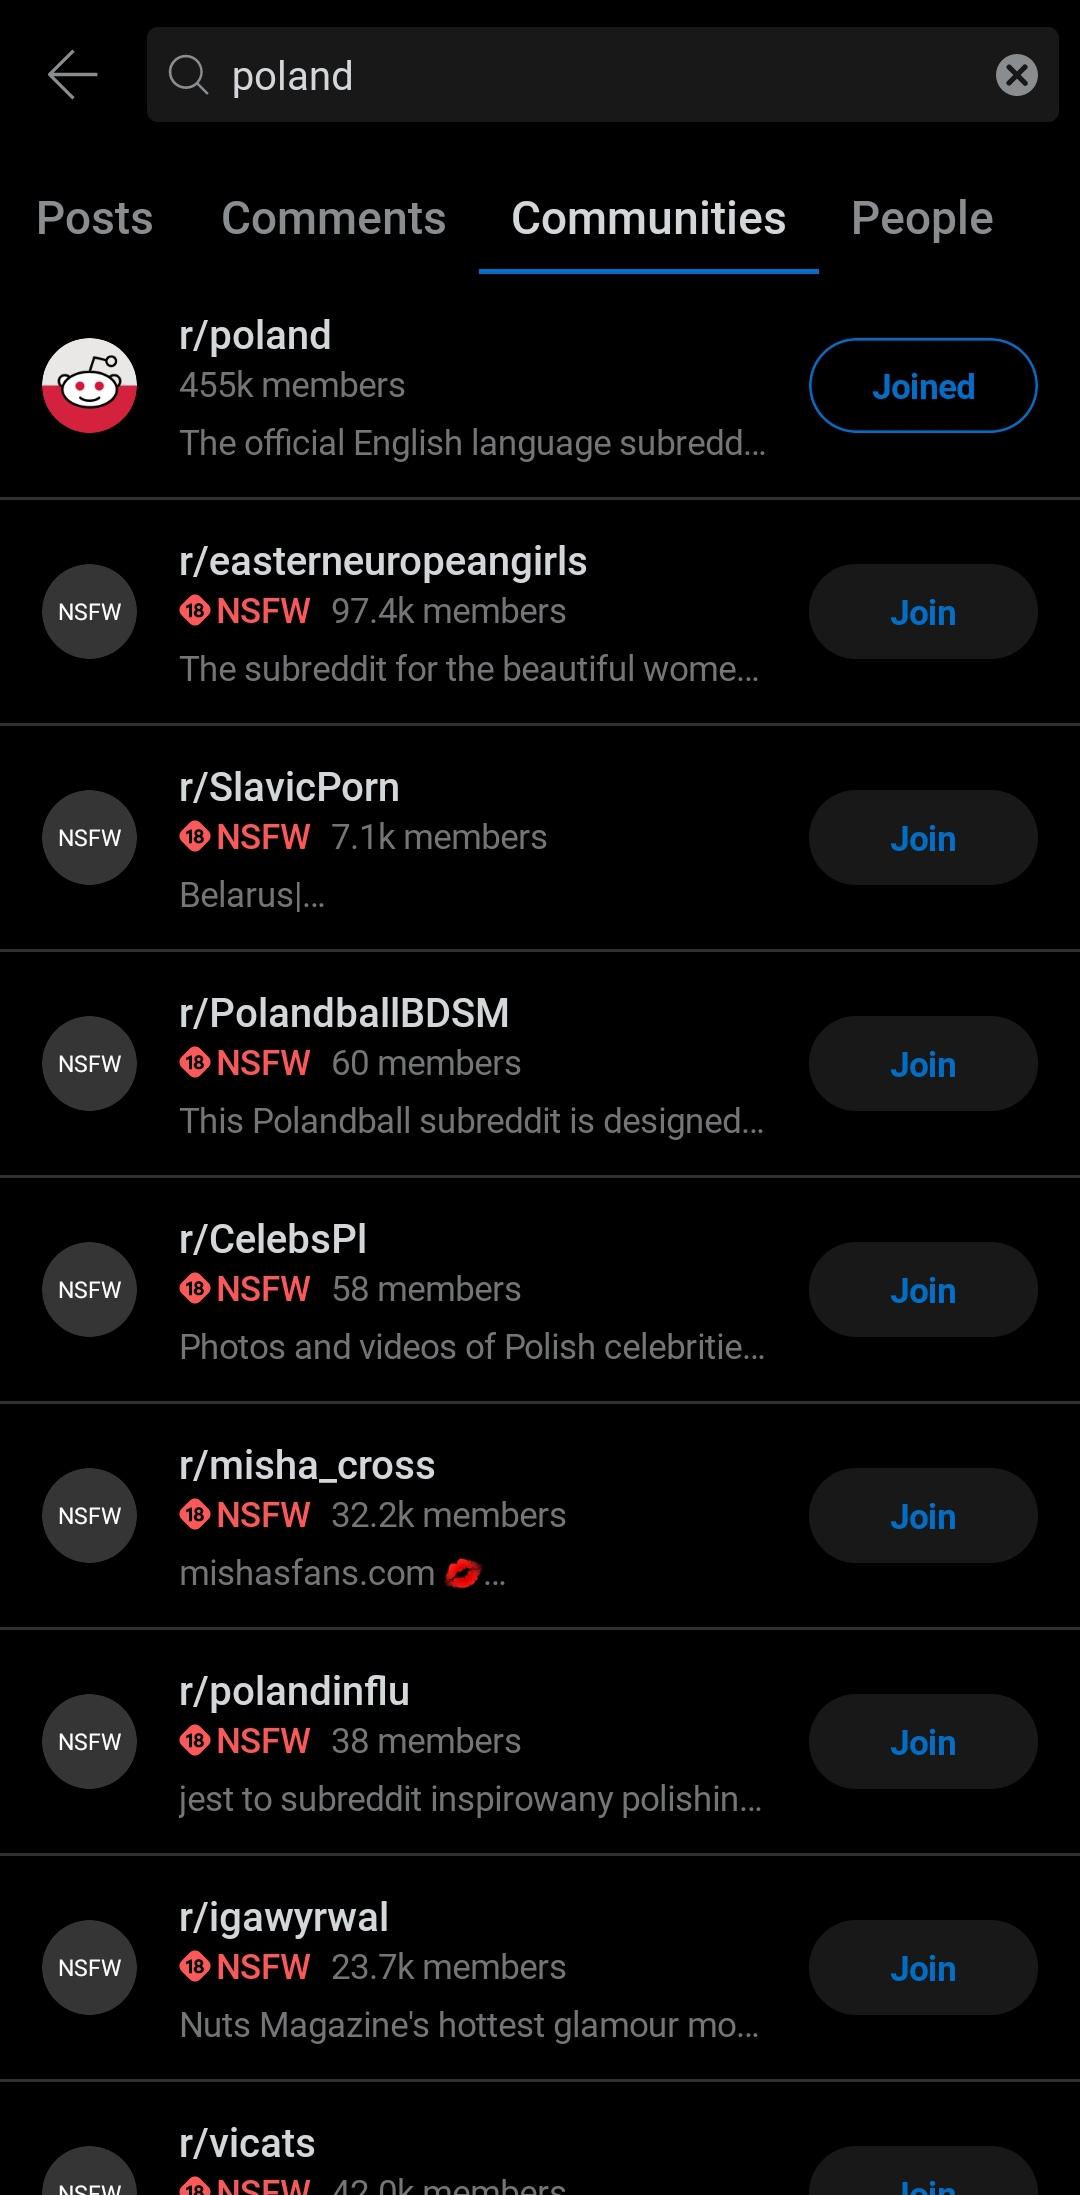Tap the r/misha_cross NSFW avatar icon

point(89,1516)
